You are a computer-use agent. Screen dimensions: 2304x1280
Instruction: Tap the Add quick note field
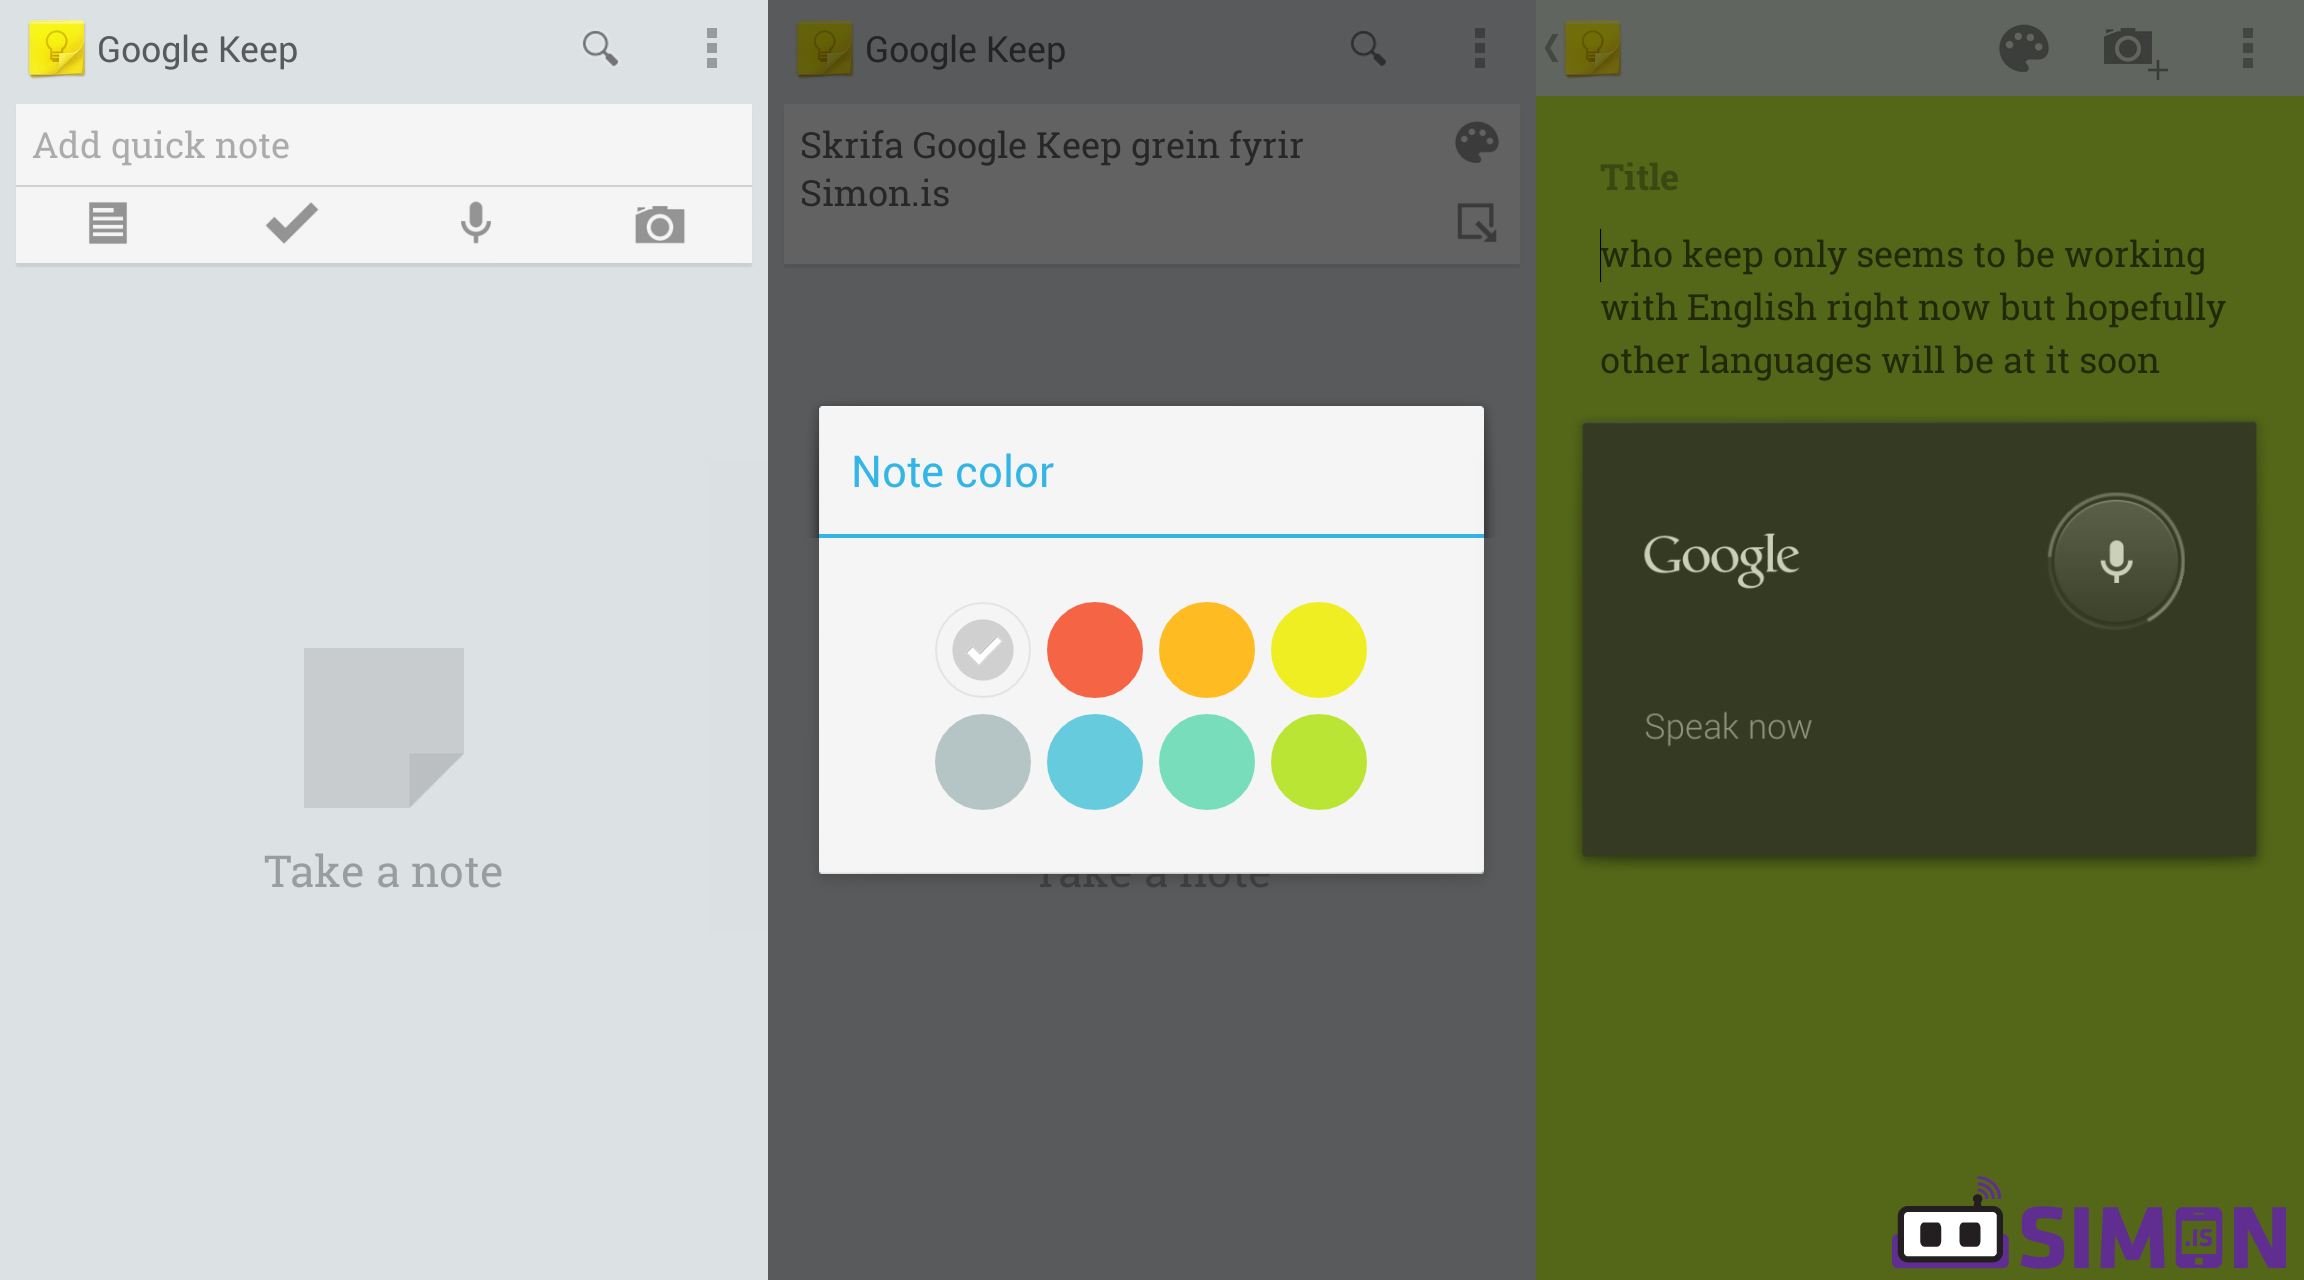coord(383,145)
